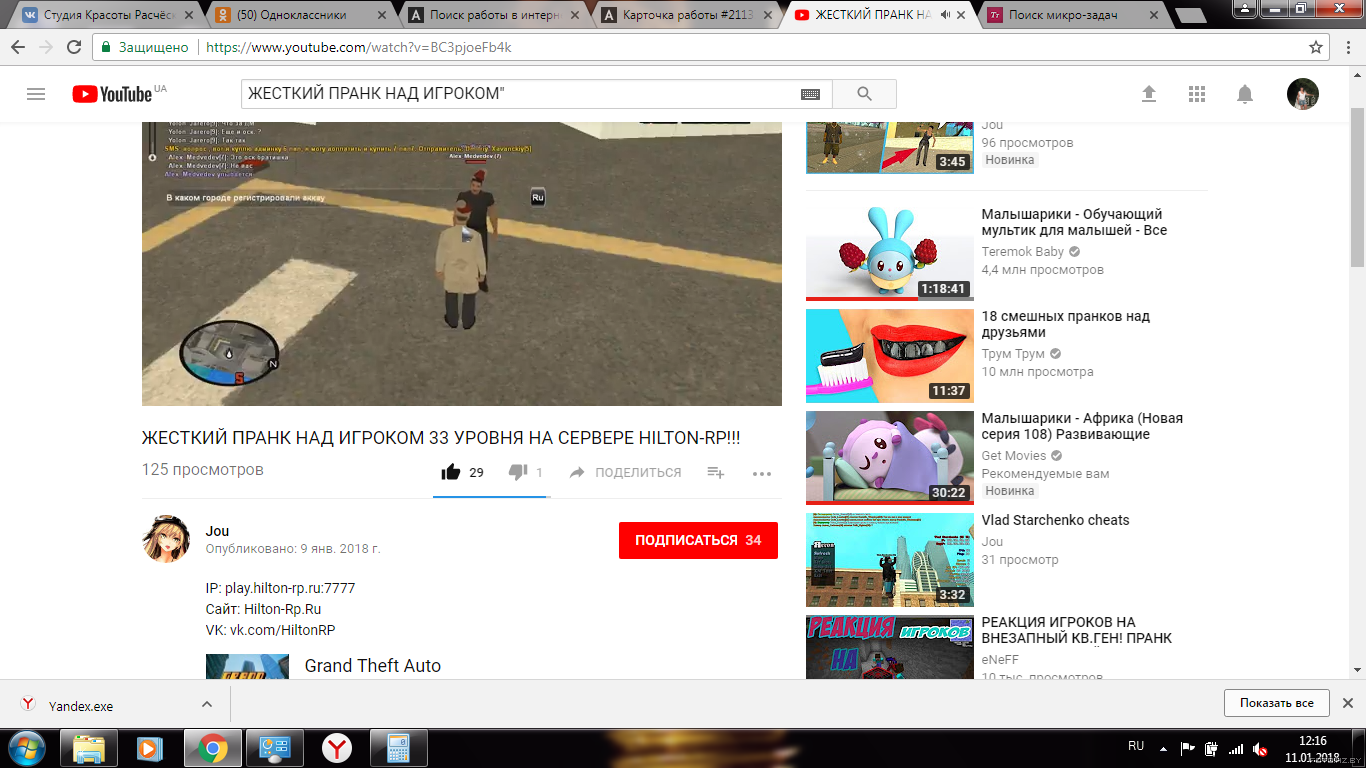The image size is (1366, 768).
Task: Click the Grand Theft Auto thumbnail
Action: pos(247,666)
